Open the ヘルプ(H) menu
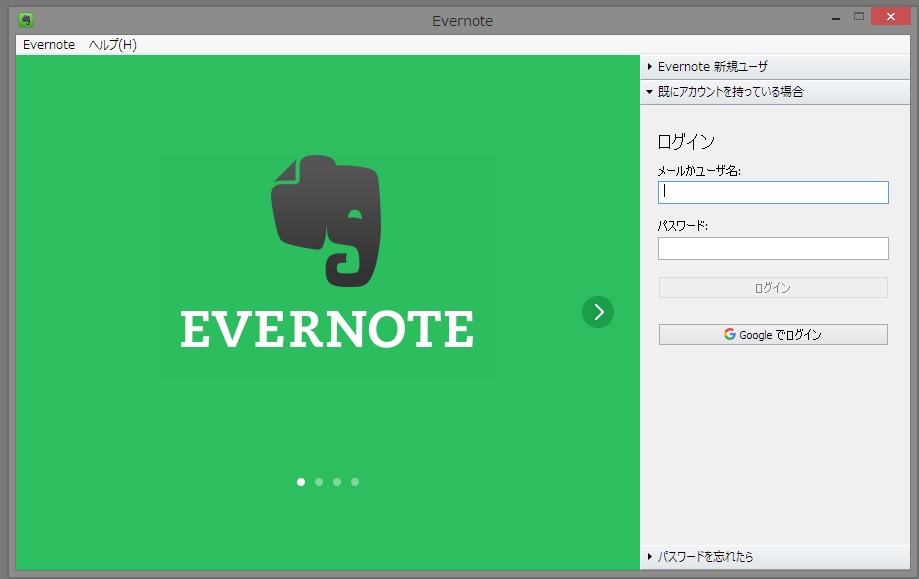Viewport: 919px width, 579px height. 113,45
